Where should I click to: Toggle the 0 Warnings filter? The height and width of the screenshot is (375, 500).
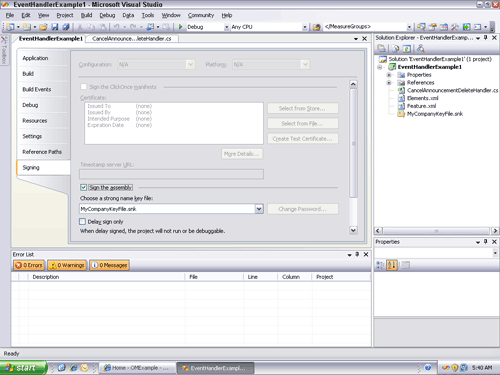tap(67, 265)
